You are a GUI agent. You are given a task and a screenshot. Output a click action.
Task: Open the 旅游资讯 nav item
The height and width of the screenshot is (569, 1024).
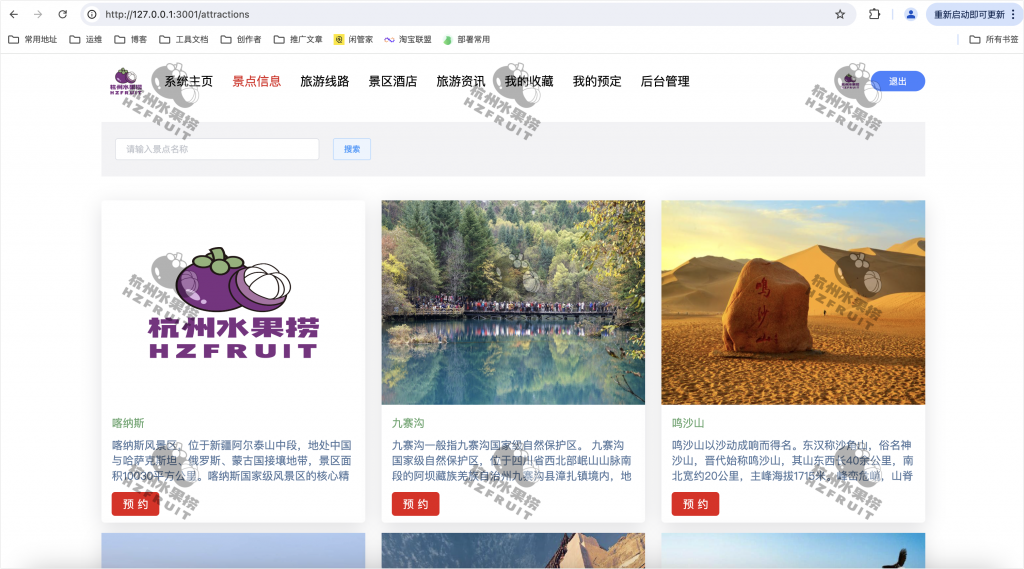coord(460,81)
